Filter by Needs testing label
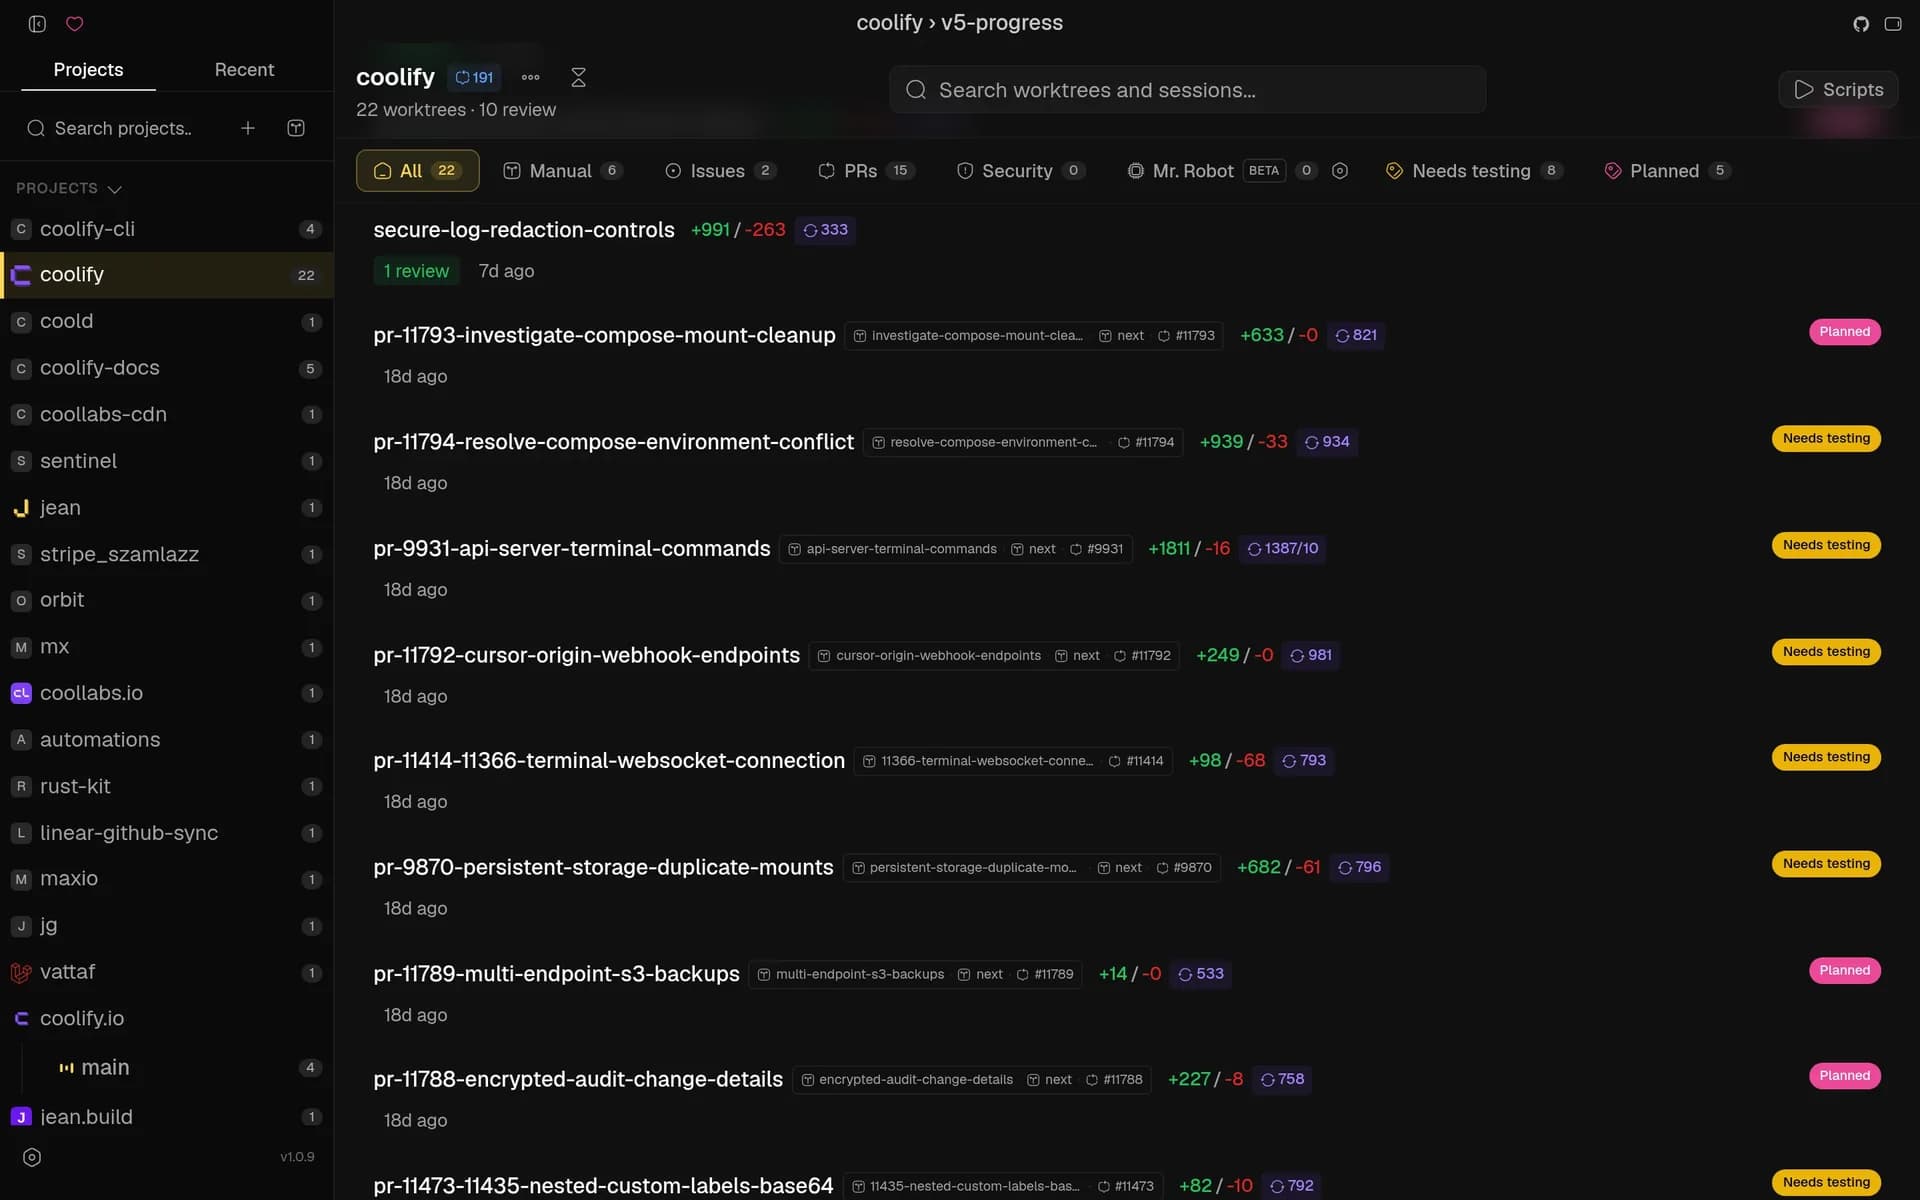Viewport: 1920px width, 1200px height. (x=1474, y=171)
